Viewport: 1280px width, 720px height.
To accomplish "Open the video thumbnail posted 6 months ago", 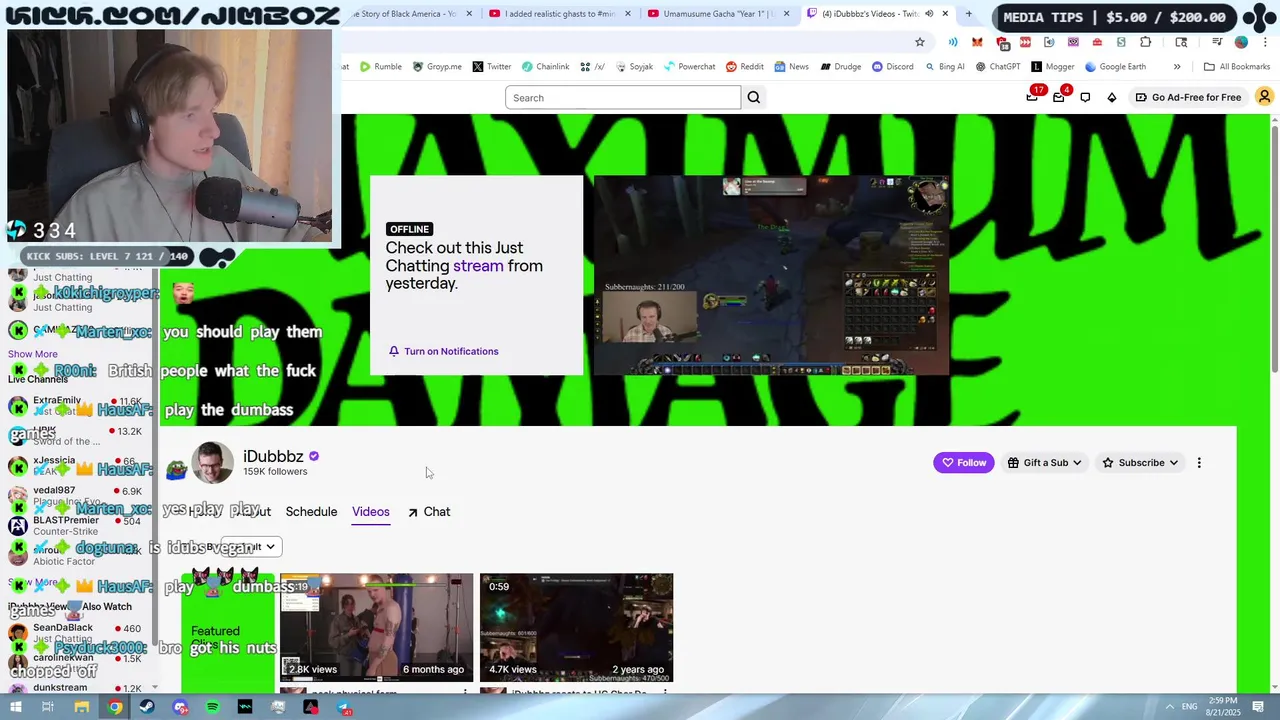I will [376, 627].
